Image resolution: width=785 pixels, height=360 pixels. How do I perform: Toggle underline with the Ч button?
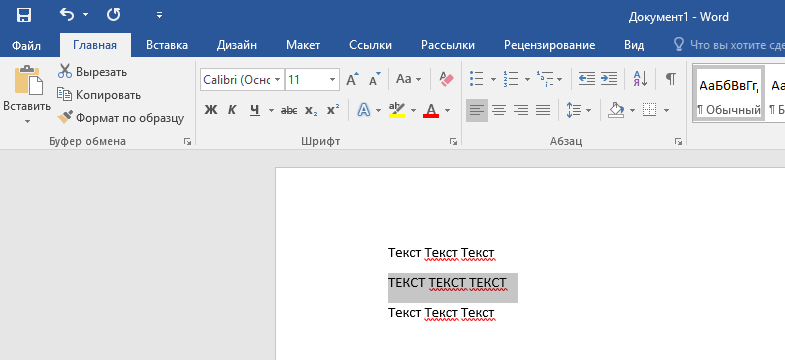tap(255, 110)
